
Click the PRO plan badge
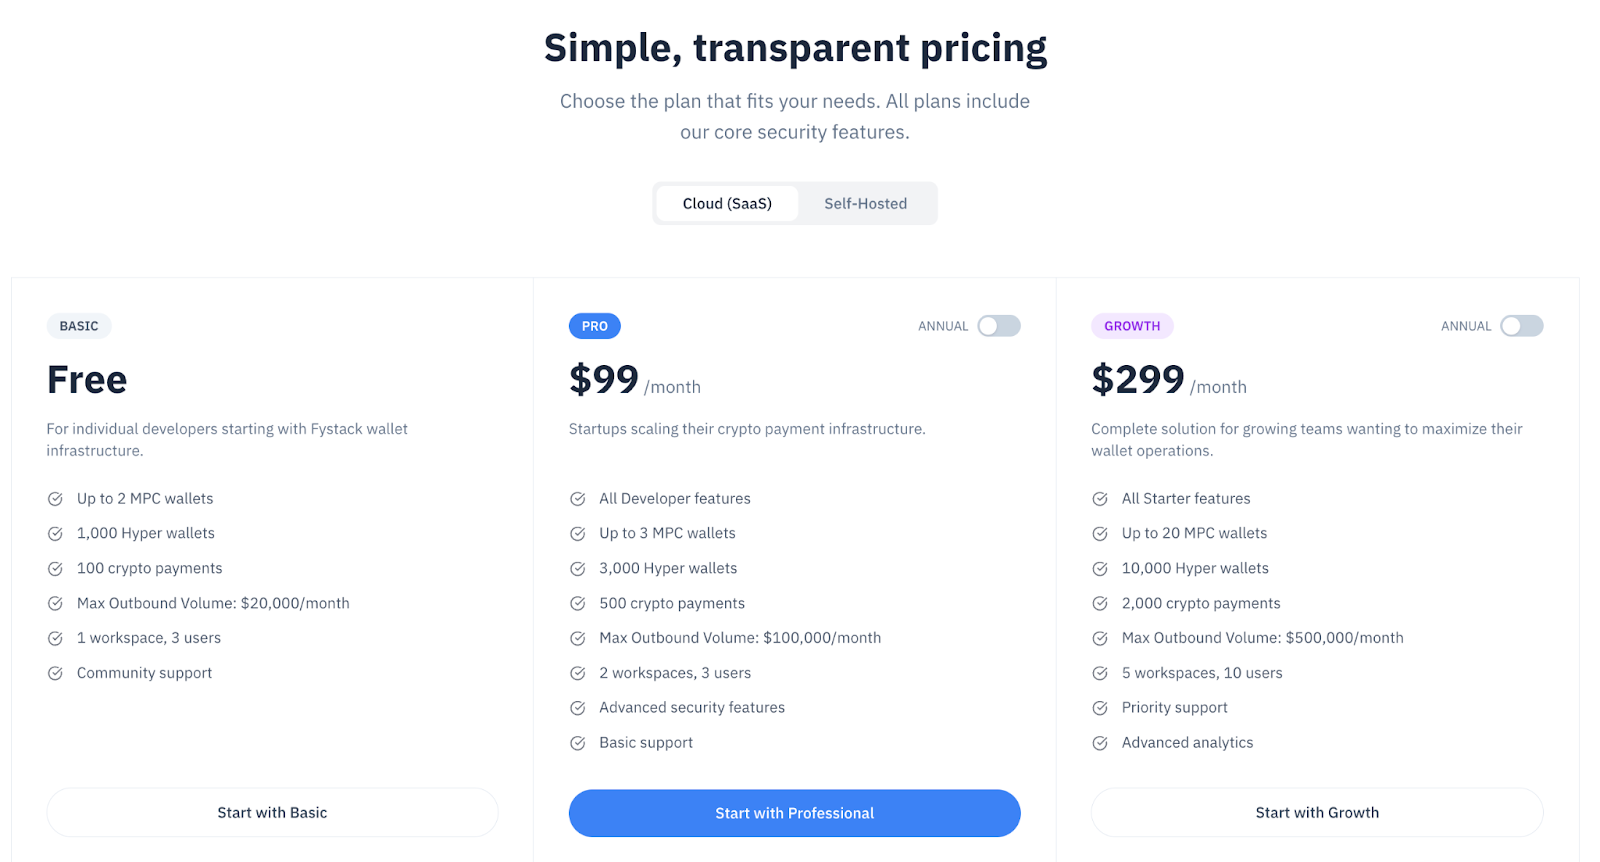(x=594, y=326)
